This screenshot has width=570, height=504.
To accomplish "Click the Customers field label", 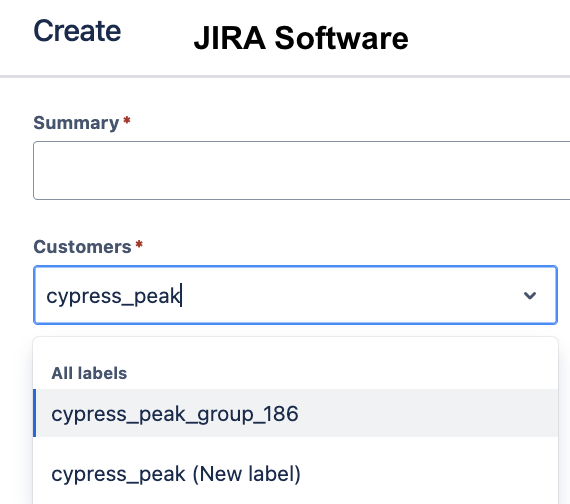I will coord(83,247).
